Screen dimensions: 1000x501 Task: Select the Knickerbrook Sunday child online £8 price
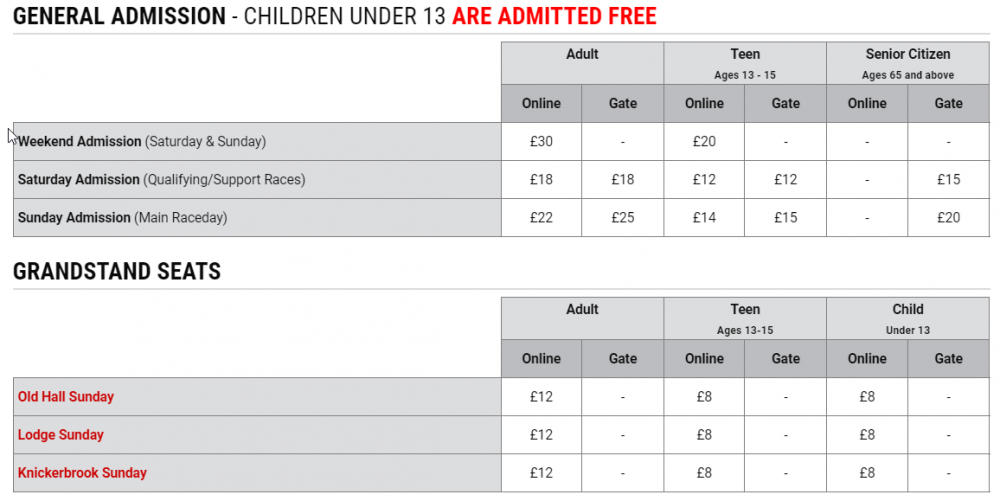pyautogui.click(x=867, y=473)
